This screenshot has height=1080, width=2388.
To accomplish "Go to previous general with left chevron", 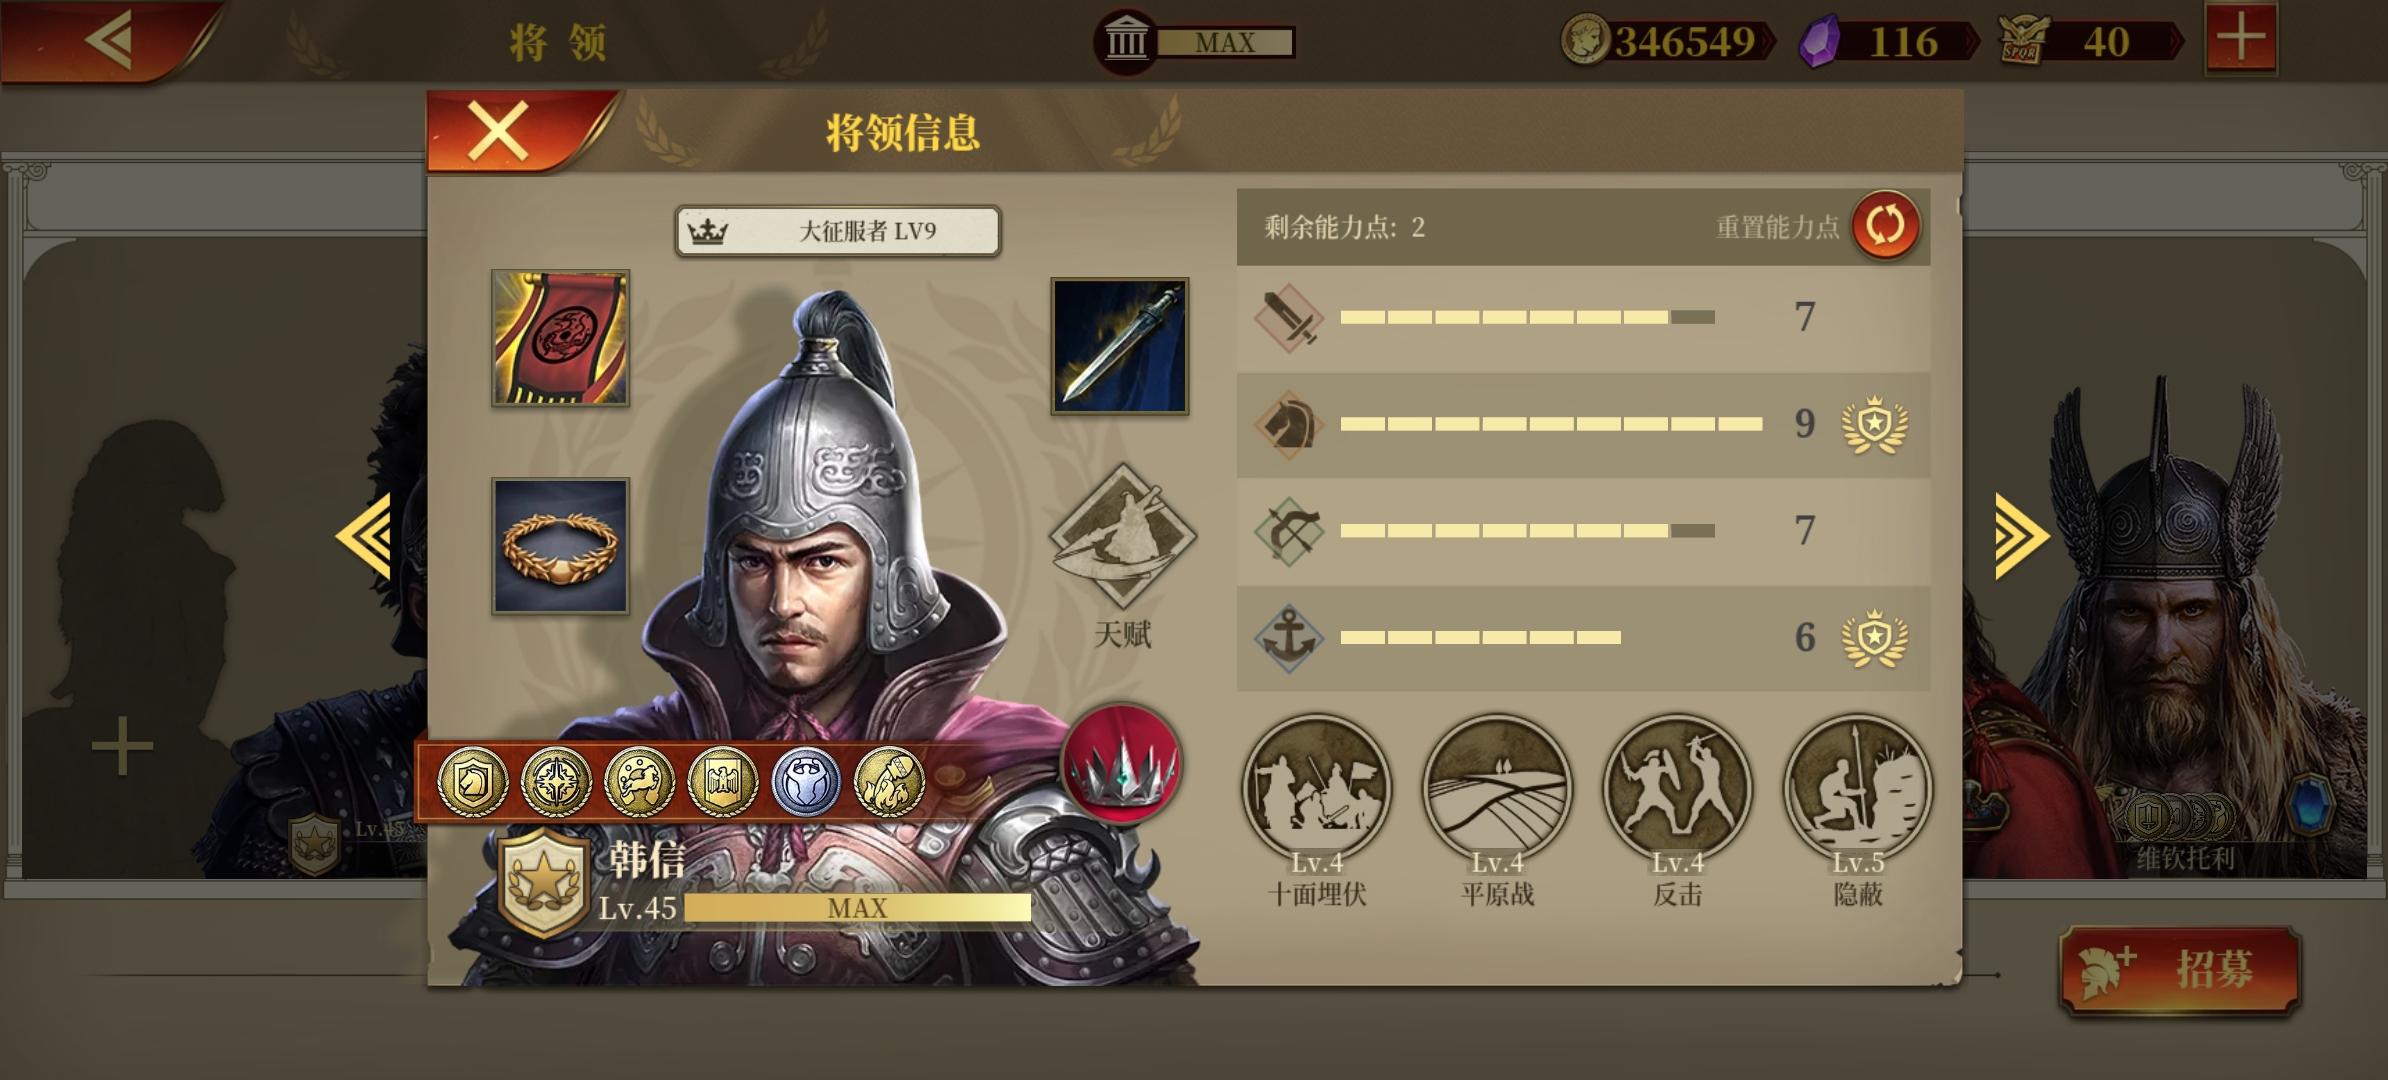I will [364, 536].
